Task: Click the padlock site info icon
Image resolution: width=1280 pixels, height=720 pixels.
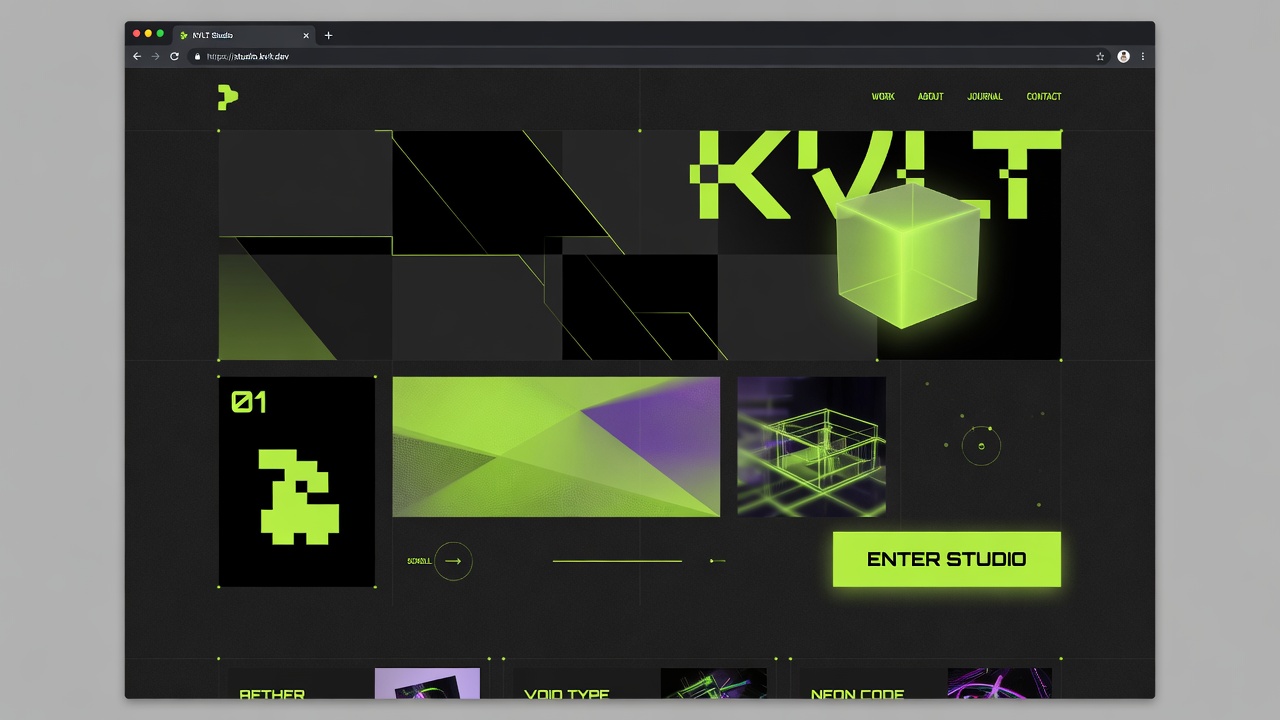Action: tap(198, 57)
